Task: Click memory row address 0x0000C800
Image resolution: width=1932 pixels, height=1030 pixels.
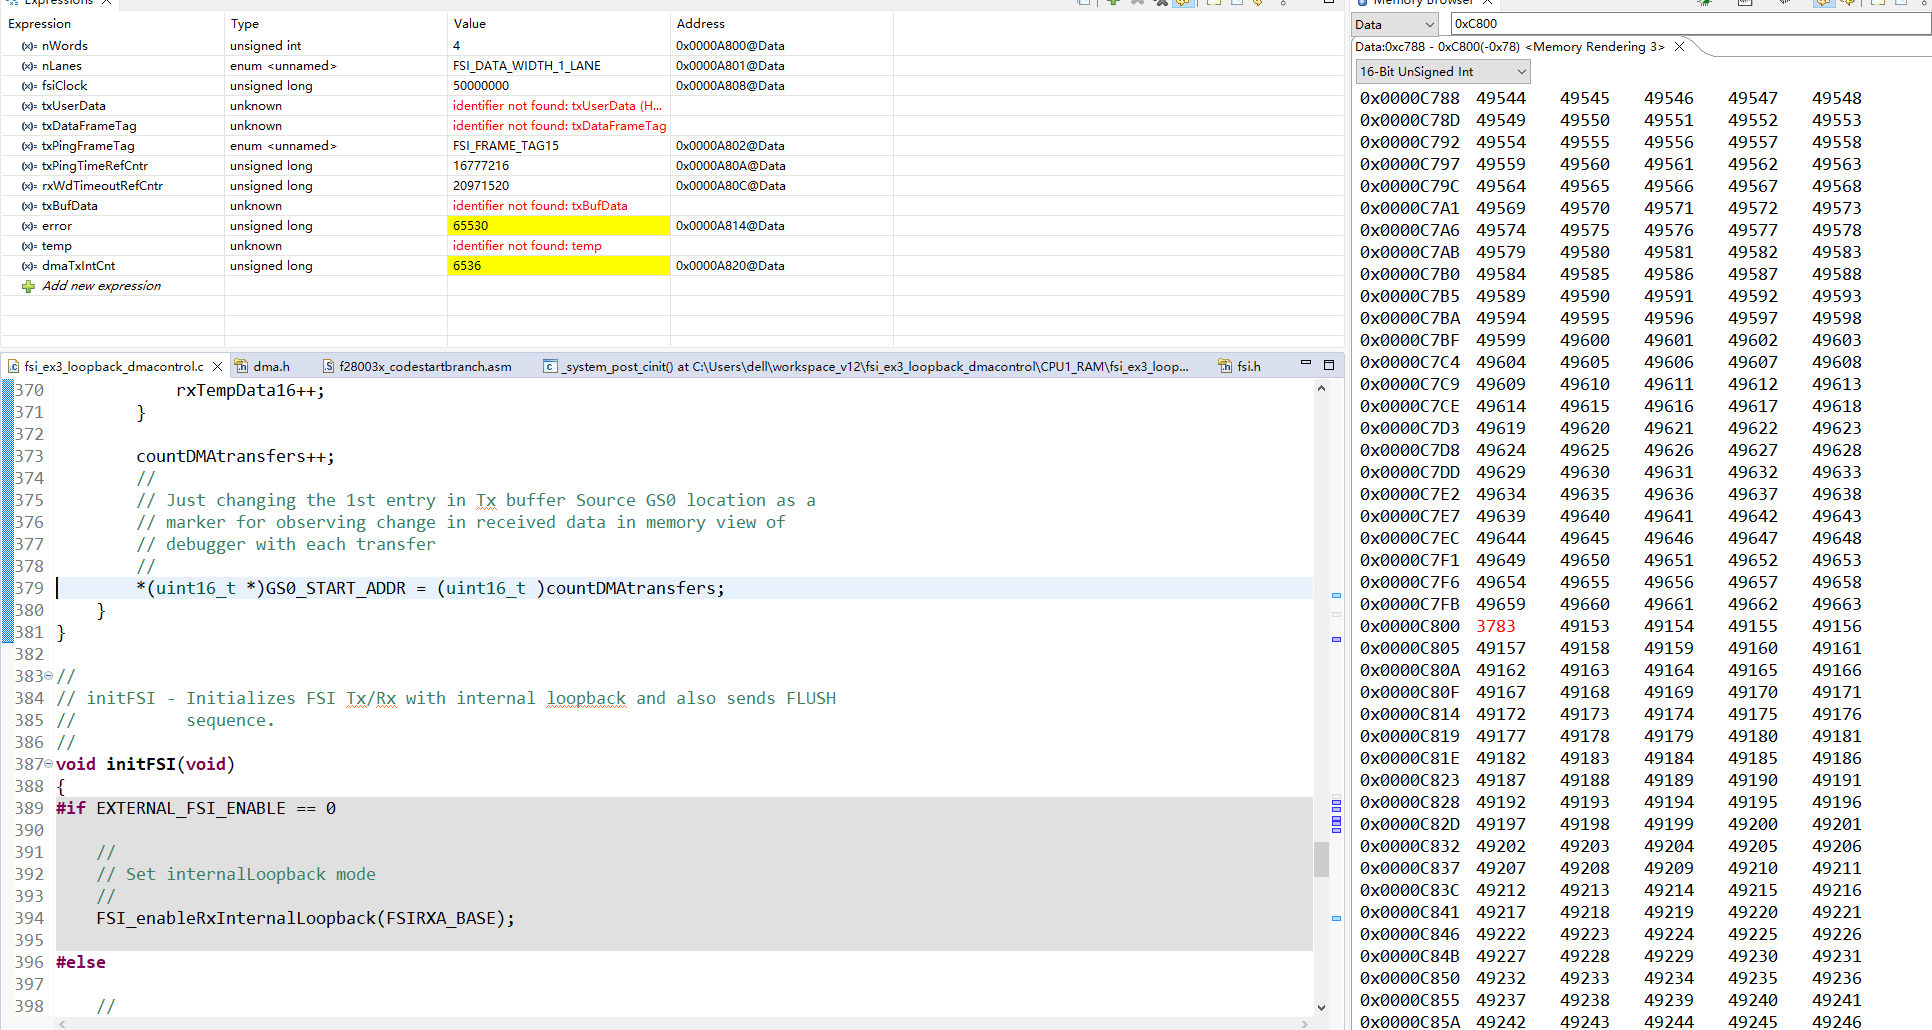Action: click(1410, 626)
